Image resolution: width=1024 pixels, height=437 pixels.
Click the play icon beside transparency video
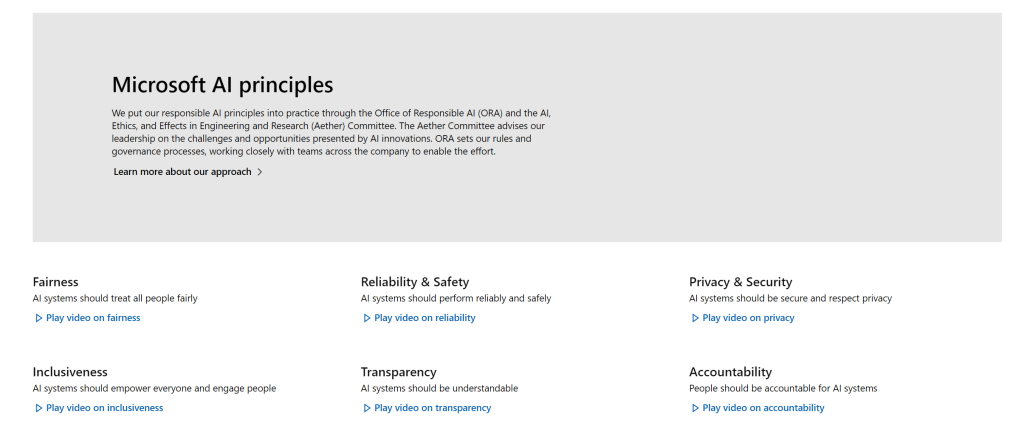point(367,408)
